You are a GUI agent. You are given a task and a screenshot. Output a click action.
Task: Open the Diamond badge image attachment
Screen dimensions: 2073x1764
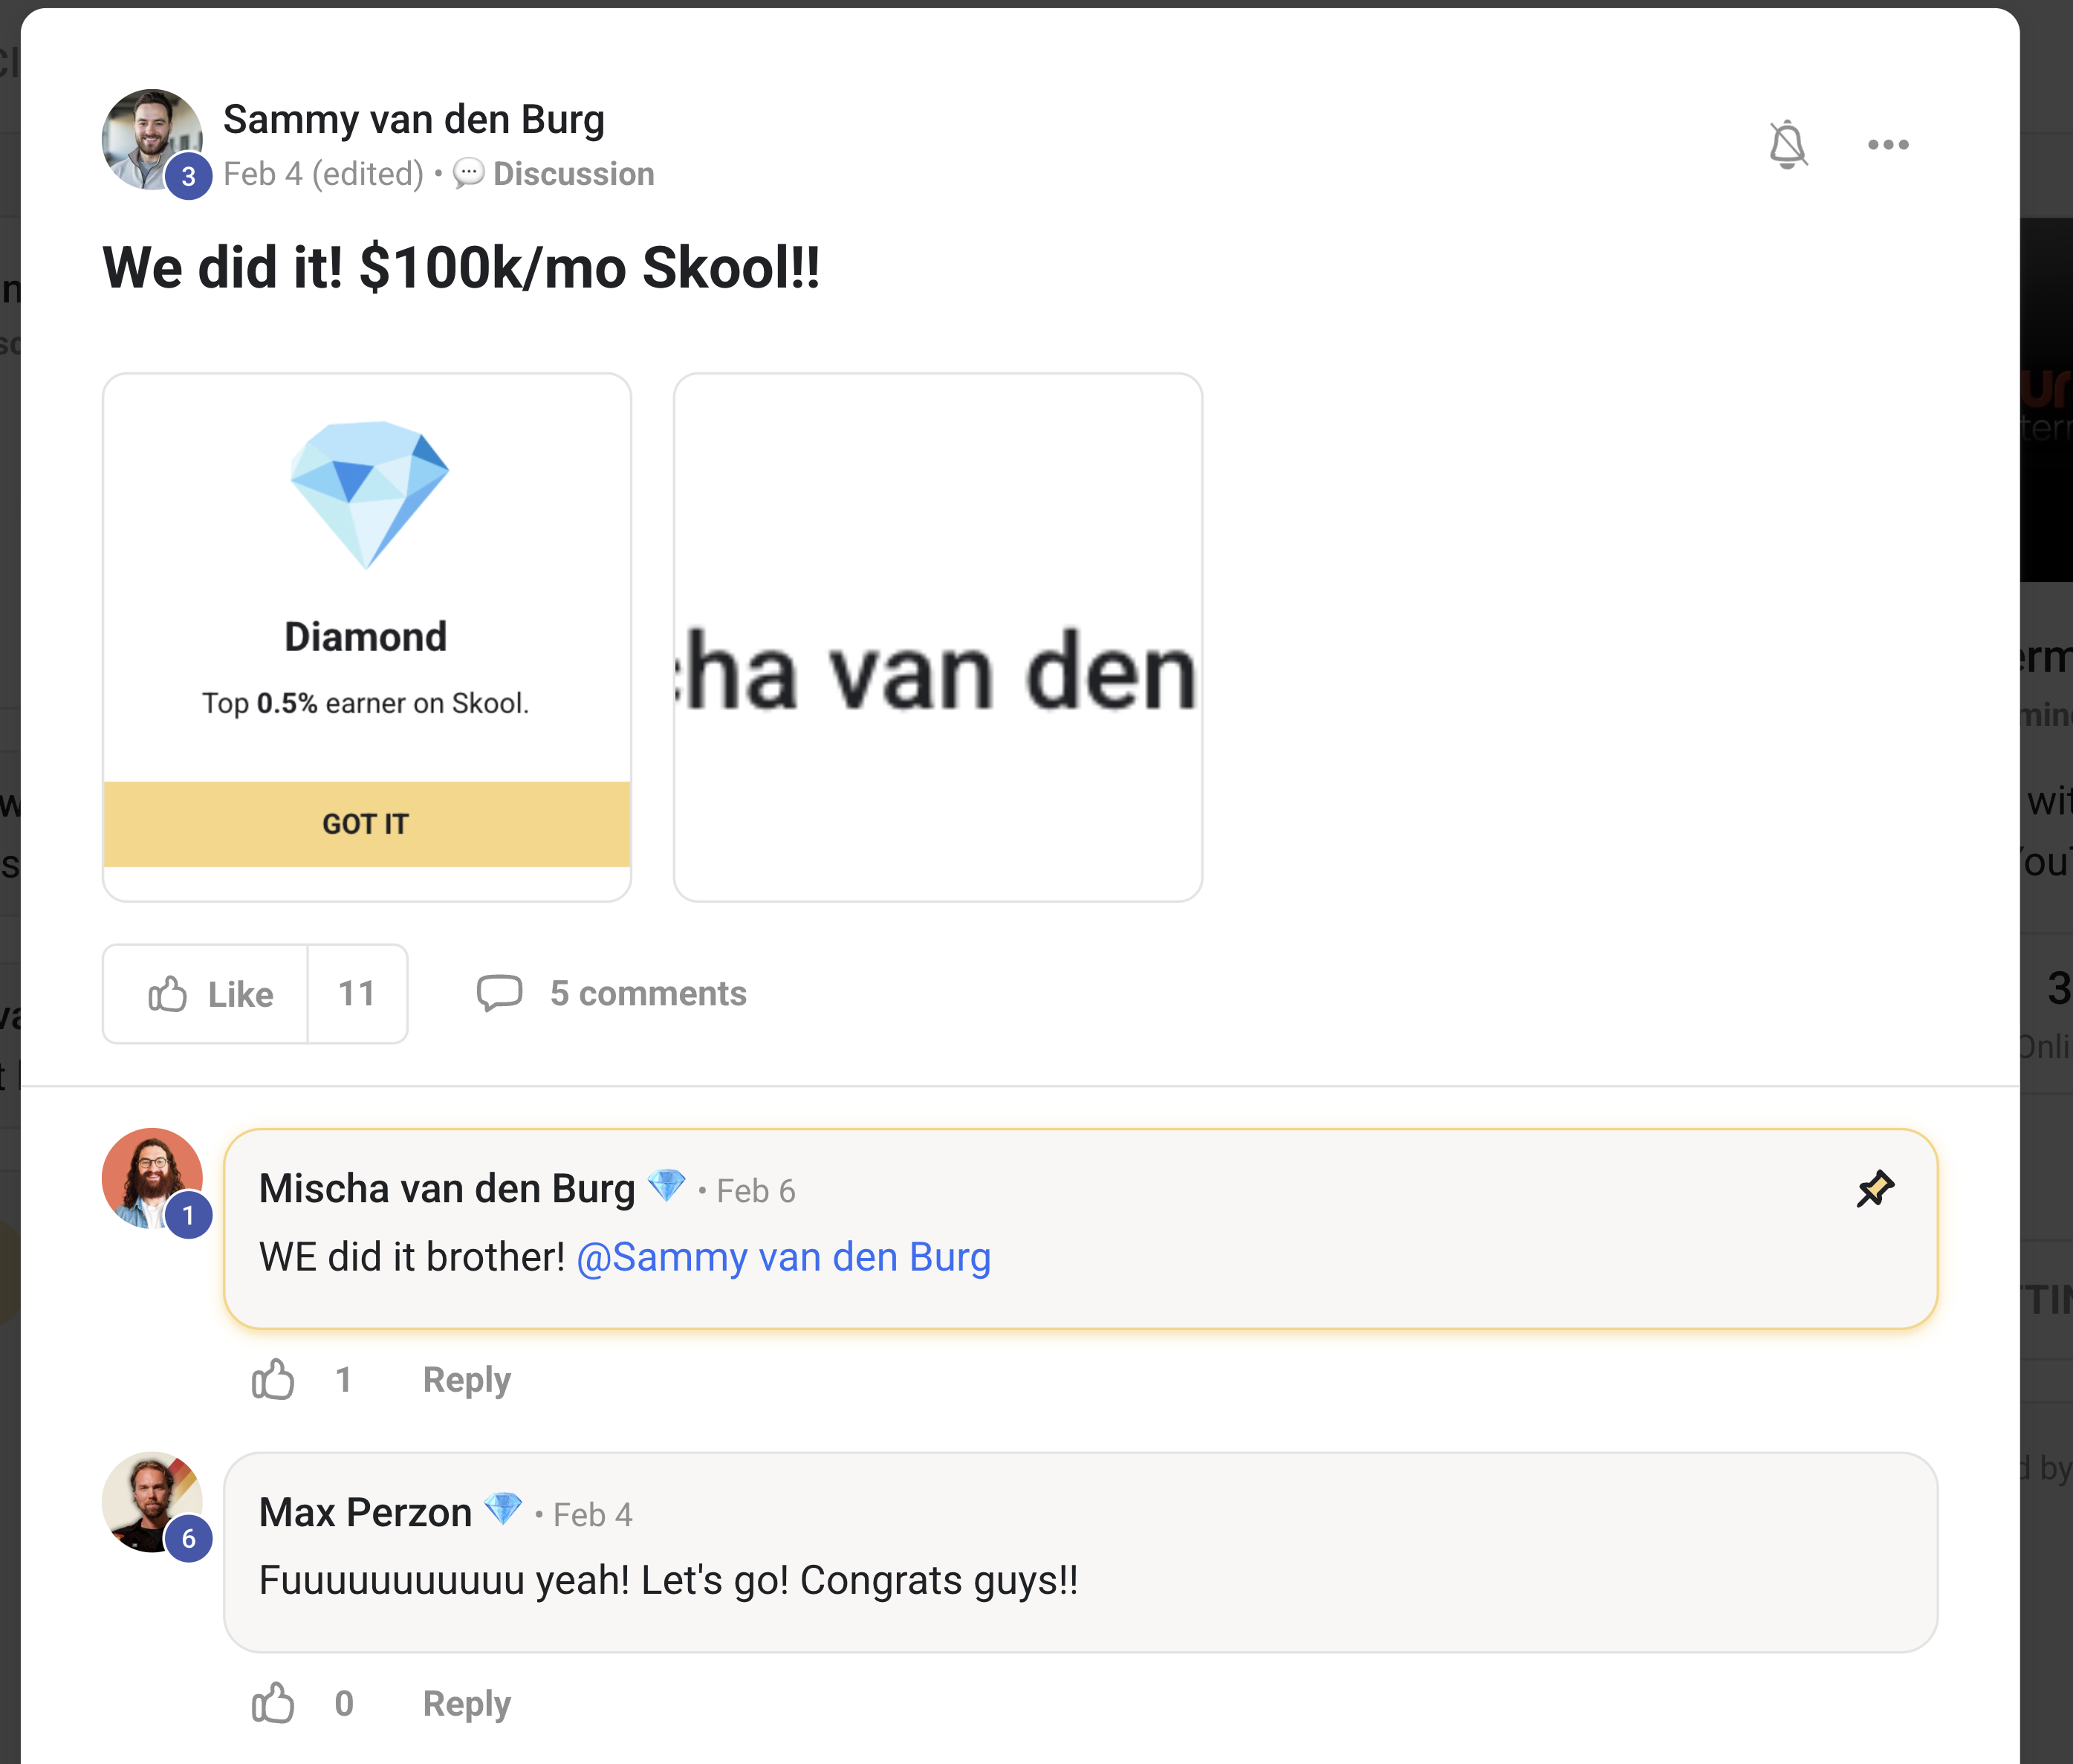tap(367, 637)
